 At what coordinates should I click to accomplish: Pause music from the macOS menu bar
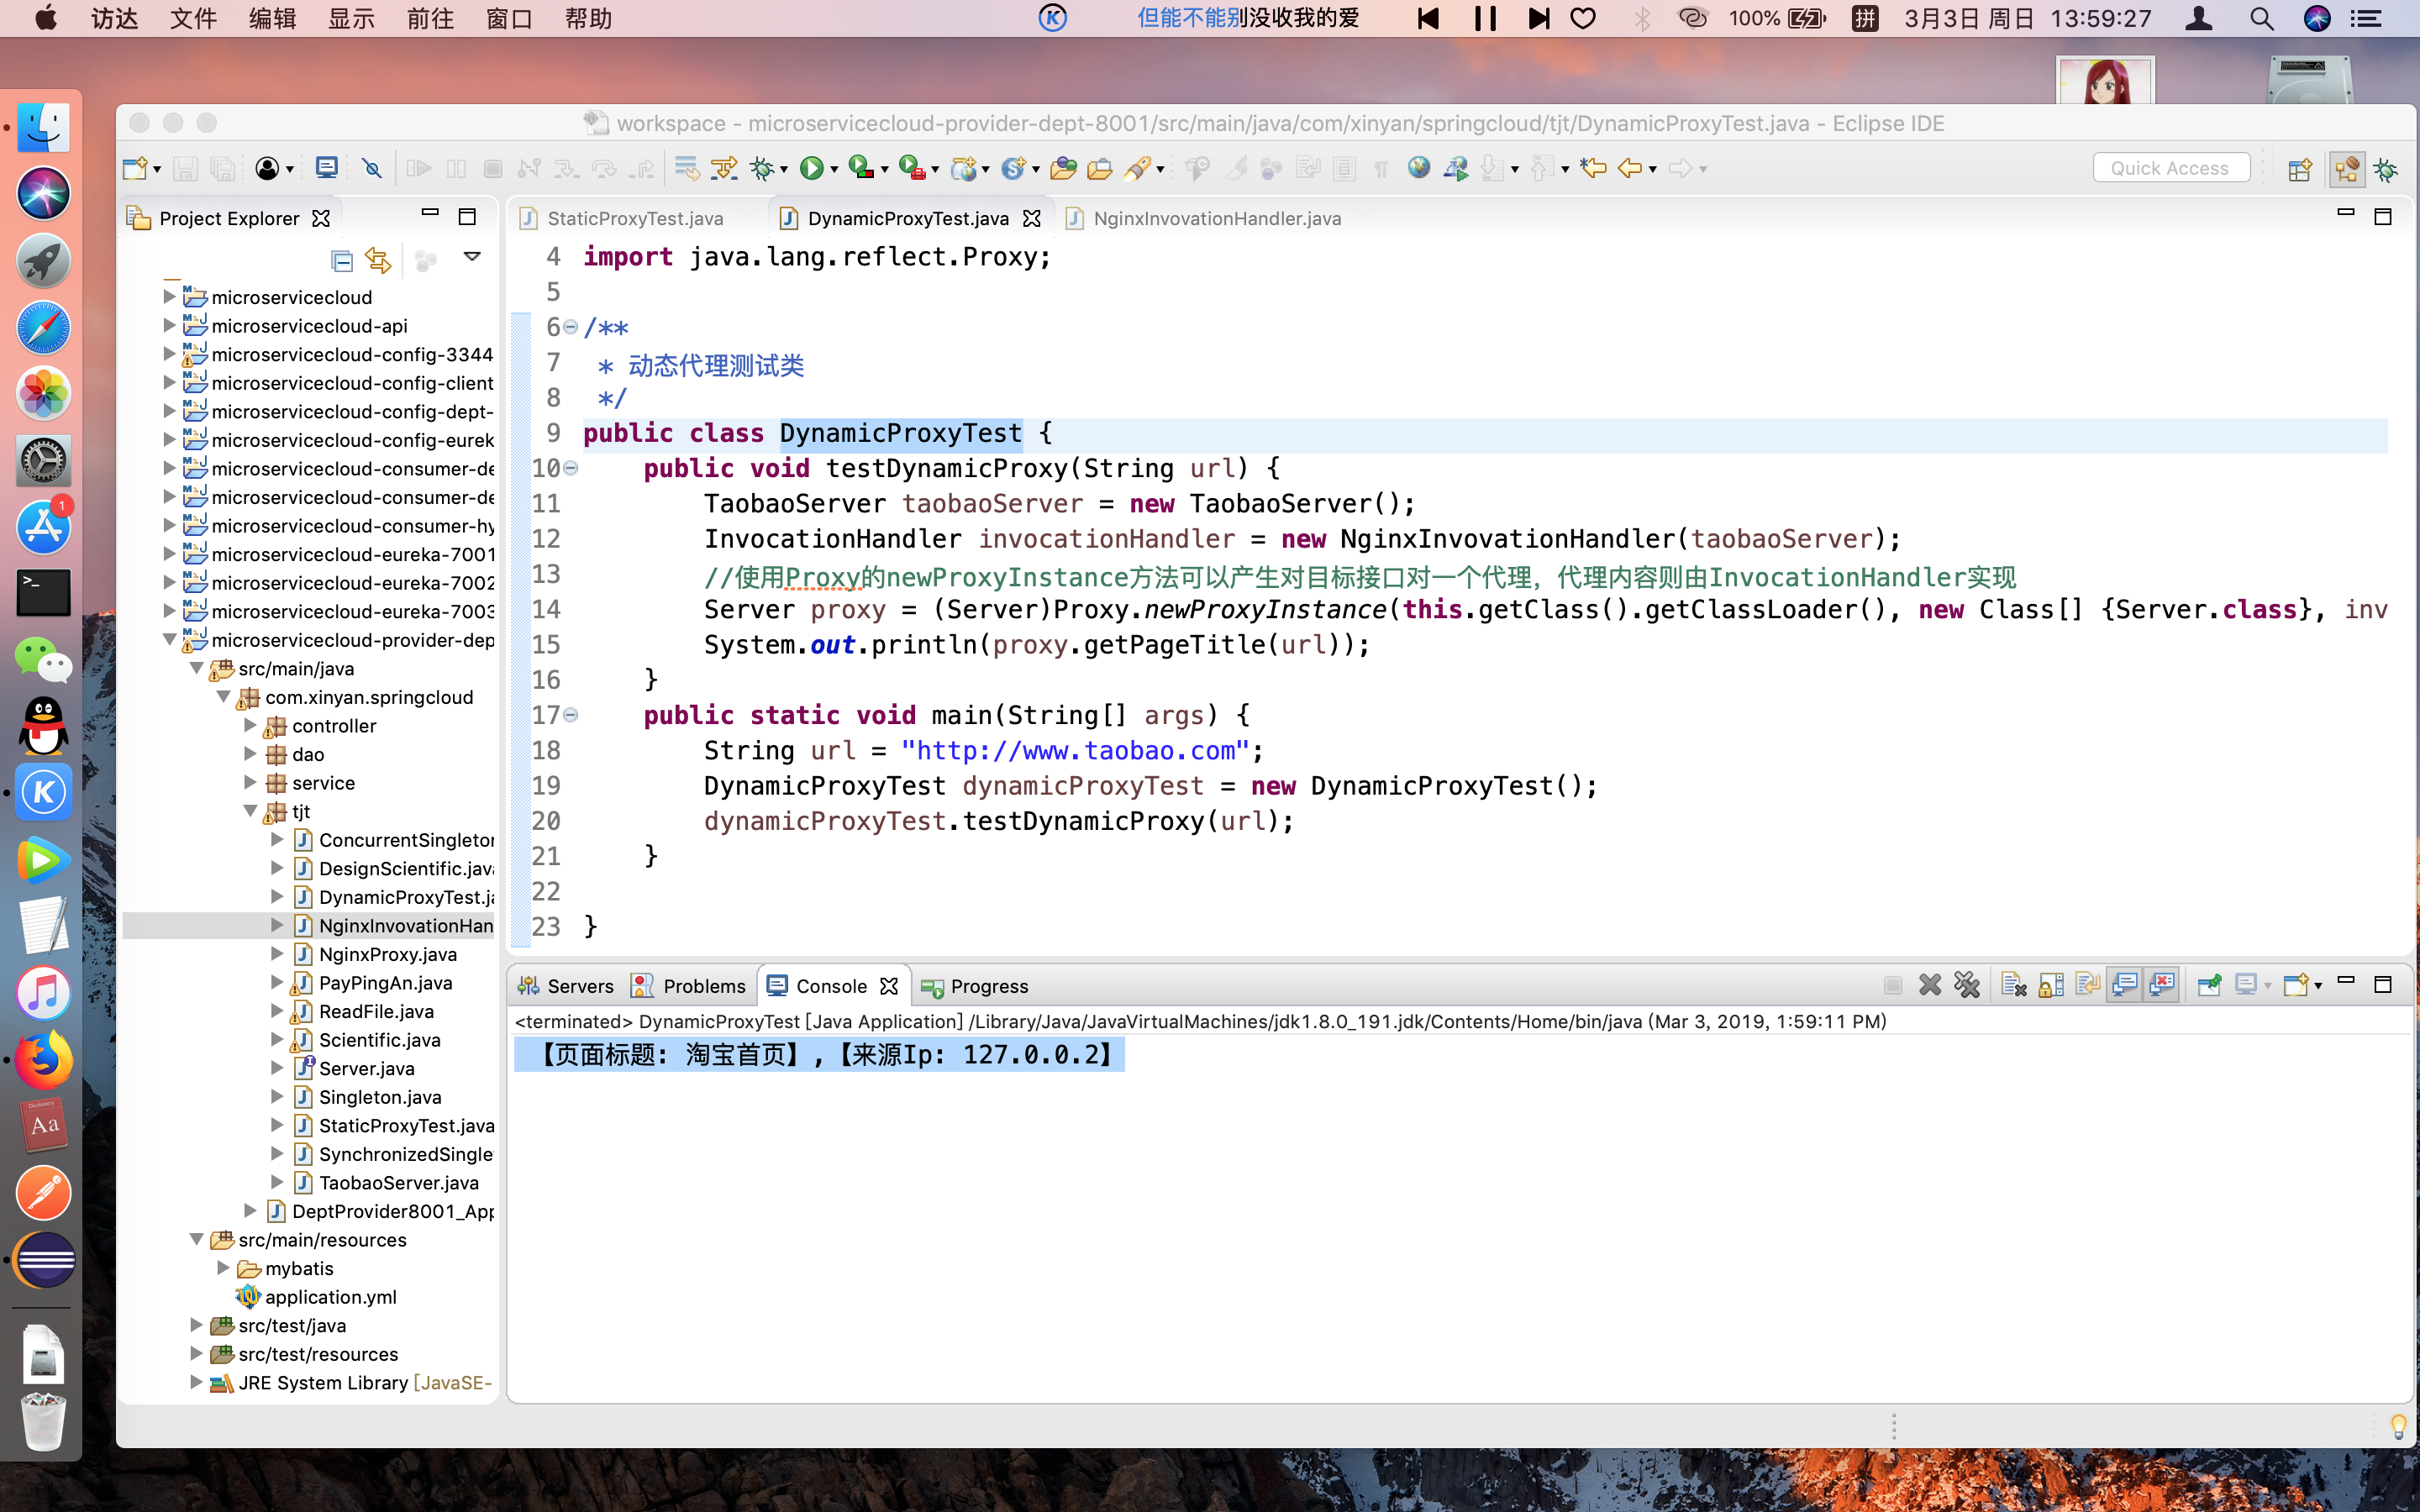coord(1485,18)
